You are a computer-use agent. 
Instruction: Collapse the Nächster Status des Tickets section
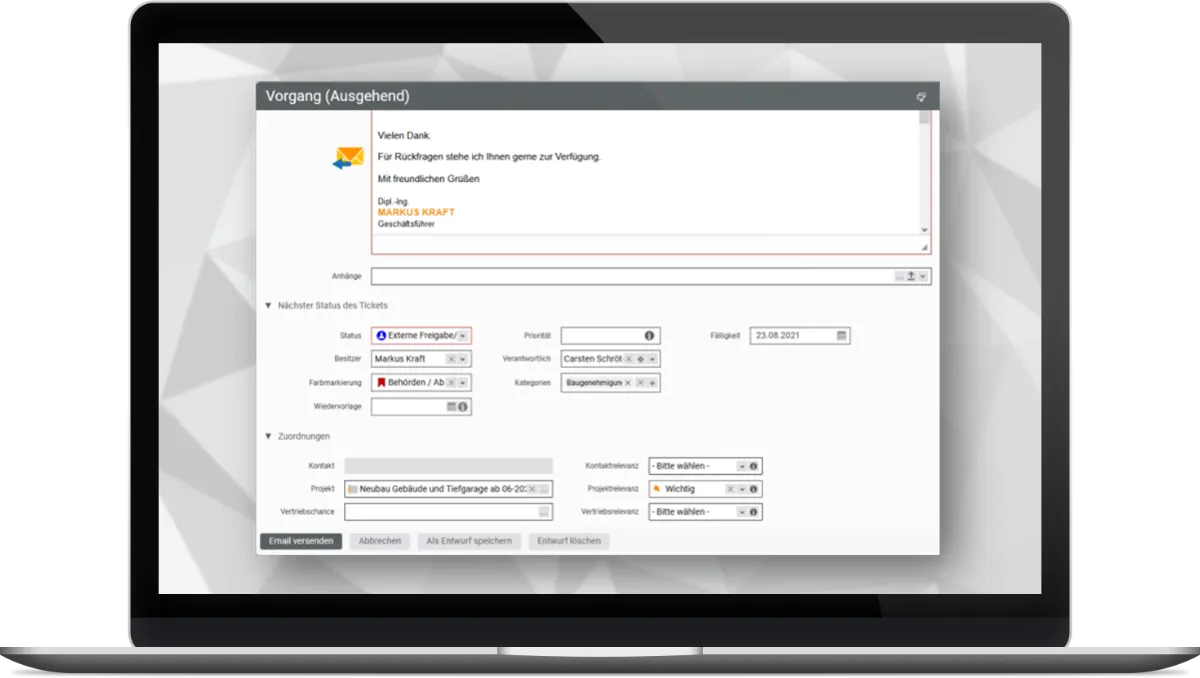[x=268, y=306]
